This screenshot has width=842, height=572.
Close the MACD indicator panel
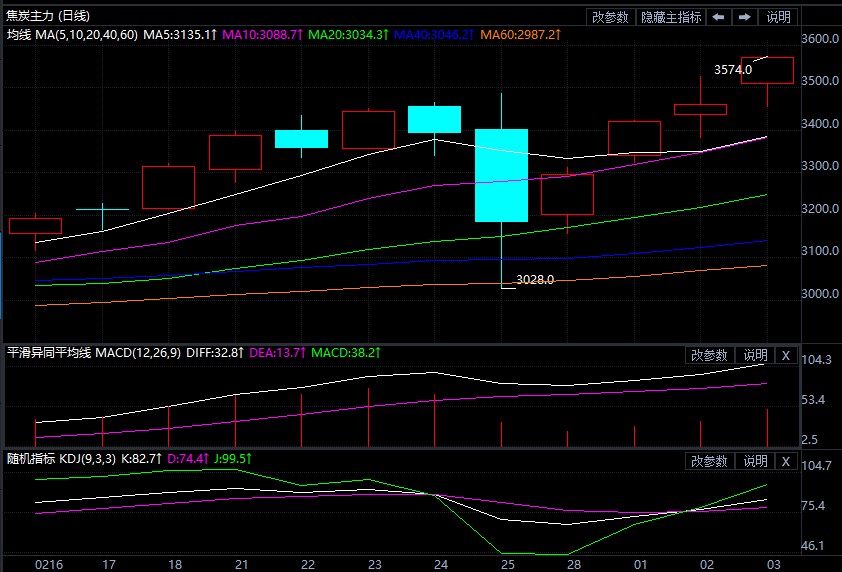pos(786,355)
